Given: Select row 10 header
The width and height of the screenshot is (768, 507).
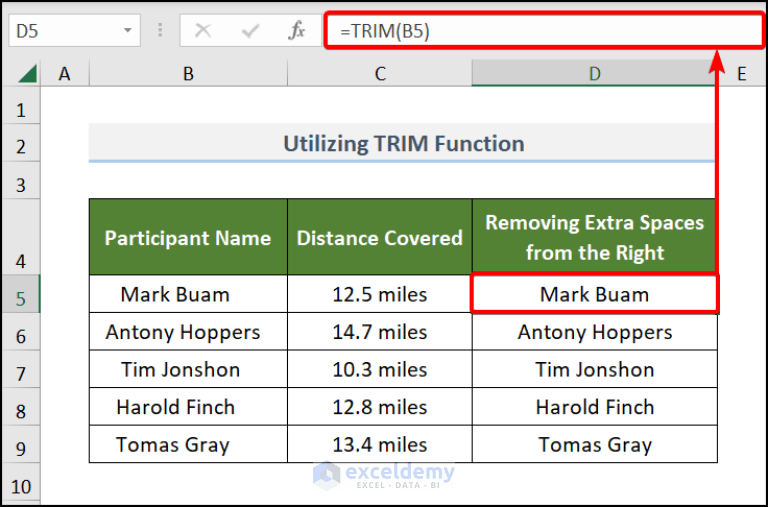Looking at the screenshot, I should pyautogui.click(x=21, y=483).
